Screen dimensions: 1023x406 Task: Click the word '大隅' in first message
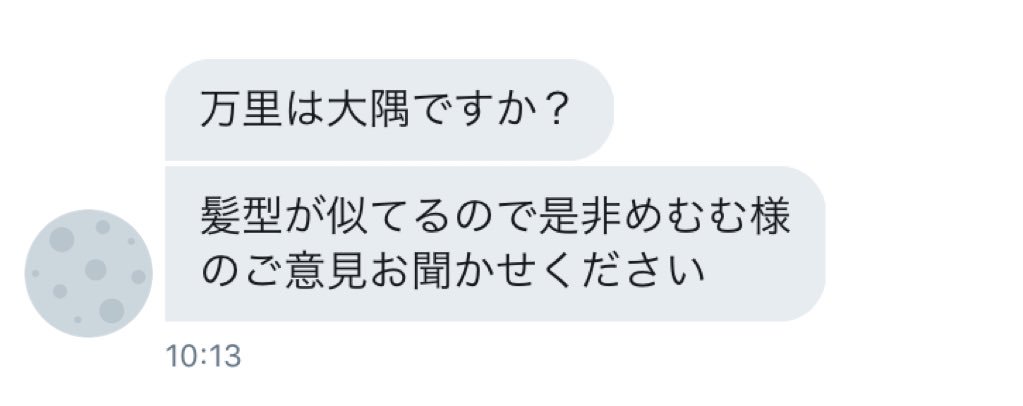(x=369, y=110)
